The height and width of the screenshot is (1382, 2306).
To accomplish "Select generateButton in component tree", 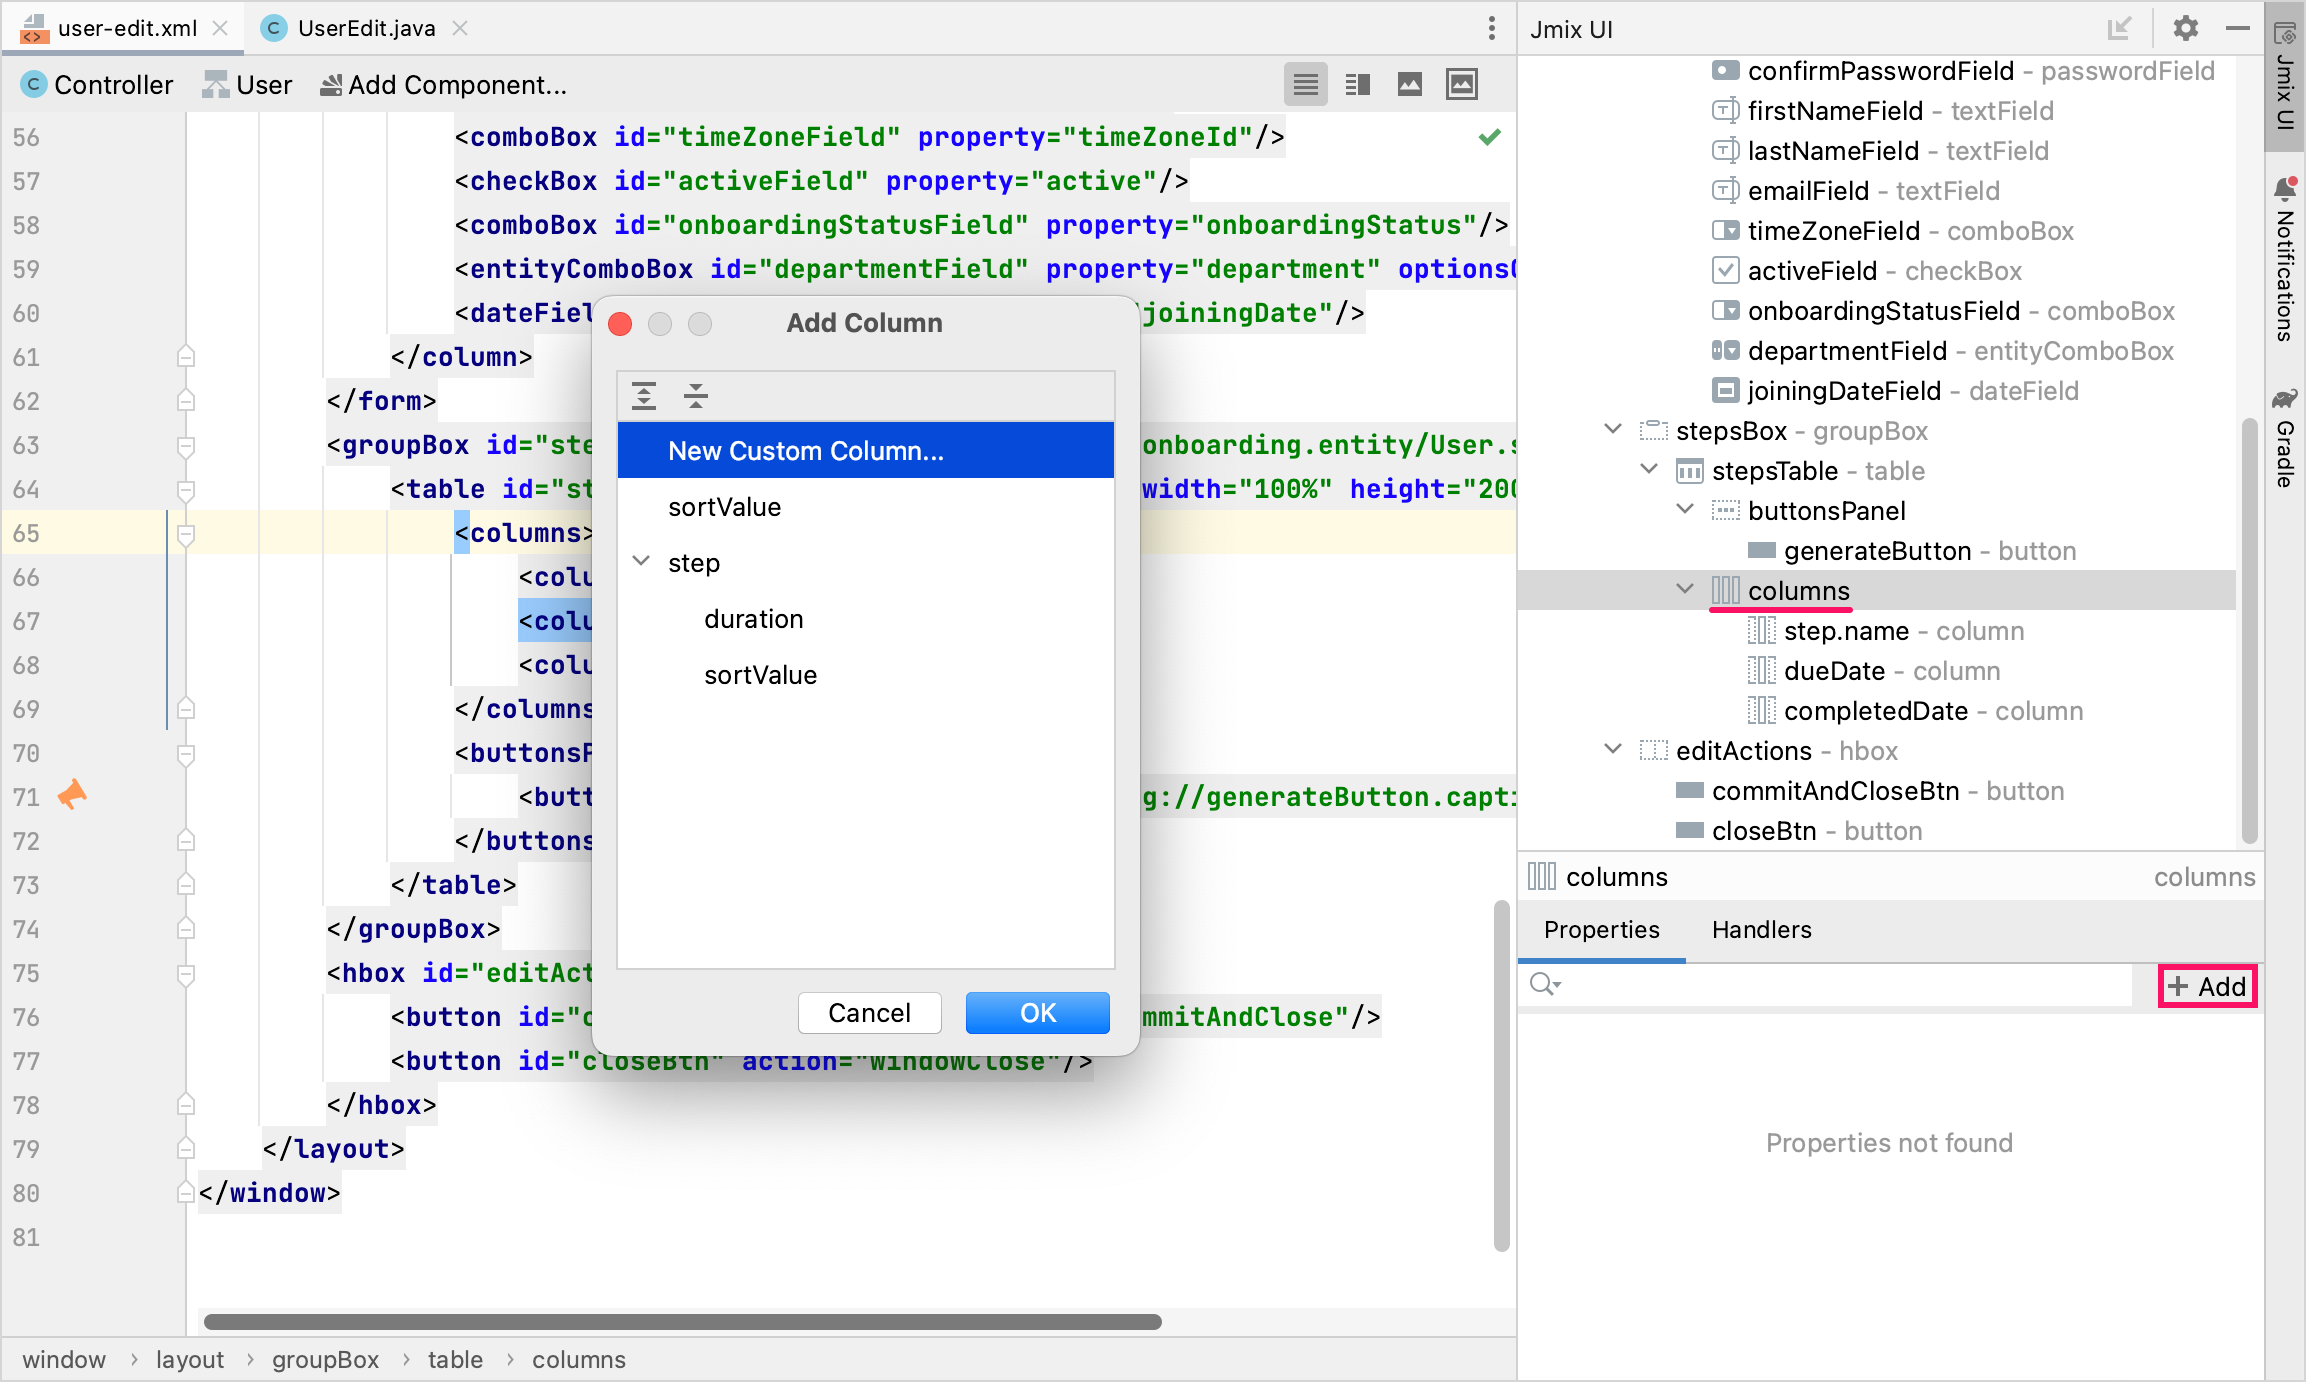I will tap(1912, 551).
